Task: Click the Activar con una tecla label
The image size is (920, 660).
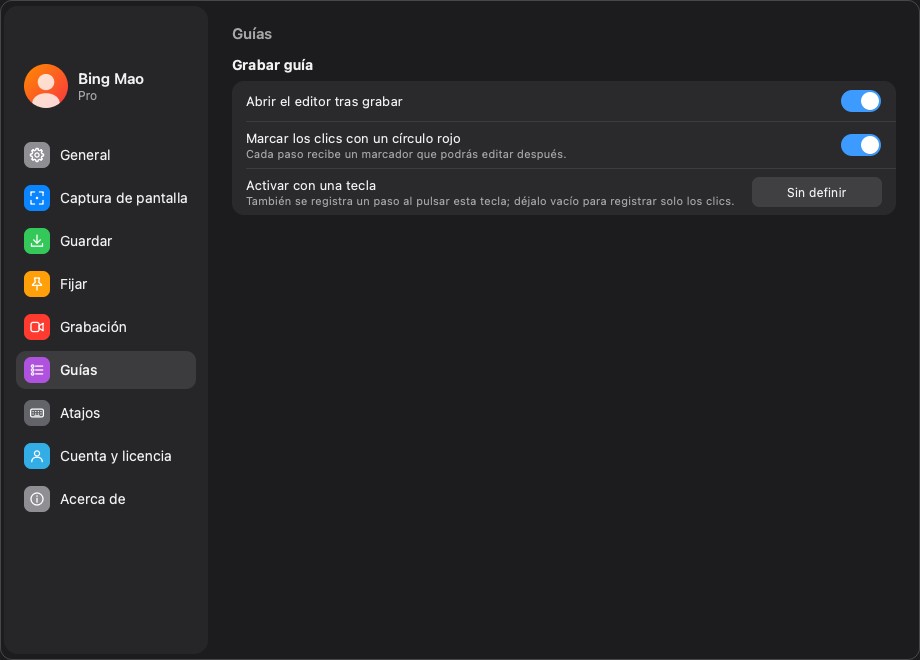Action: click(x=311, y=185)
